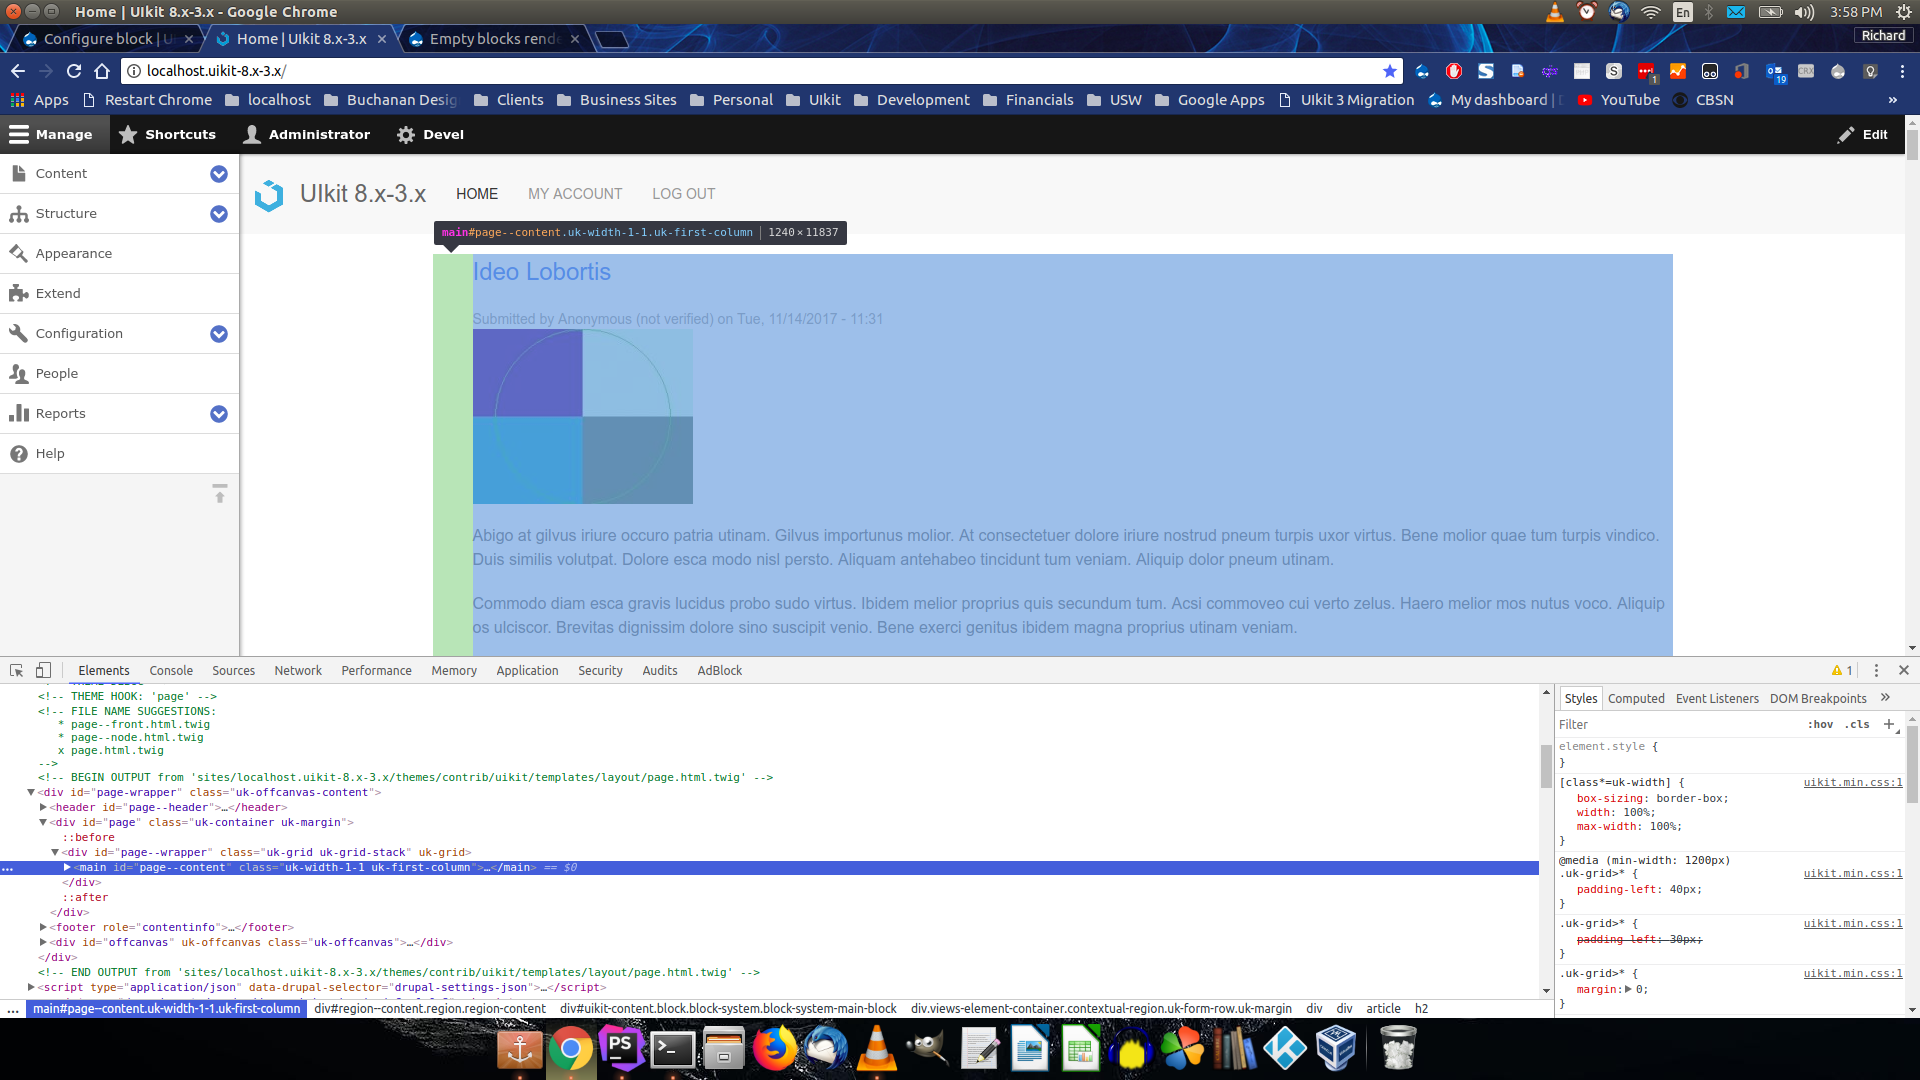The width and height of the screenshot is (1920, 1080).
Task: Toggle .cls class editor
Action: (x=1857, y=724)
